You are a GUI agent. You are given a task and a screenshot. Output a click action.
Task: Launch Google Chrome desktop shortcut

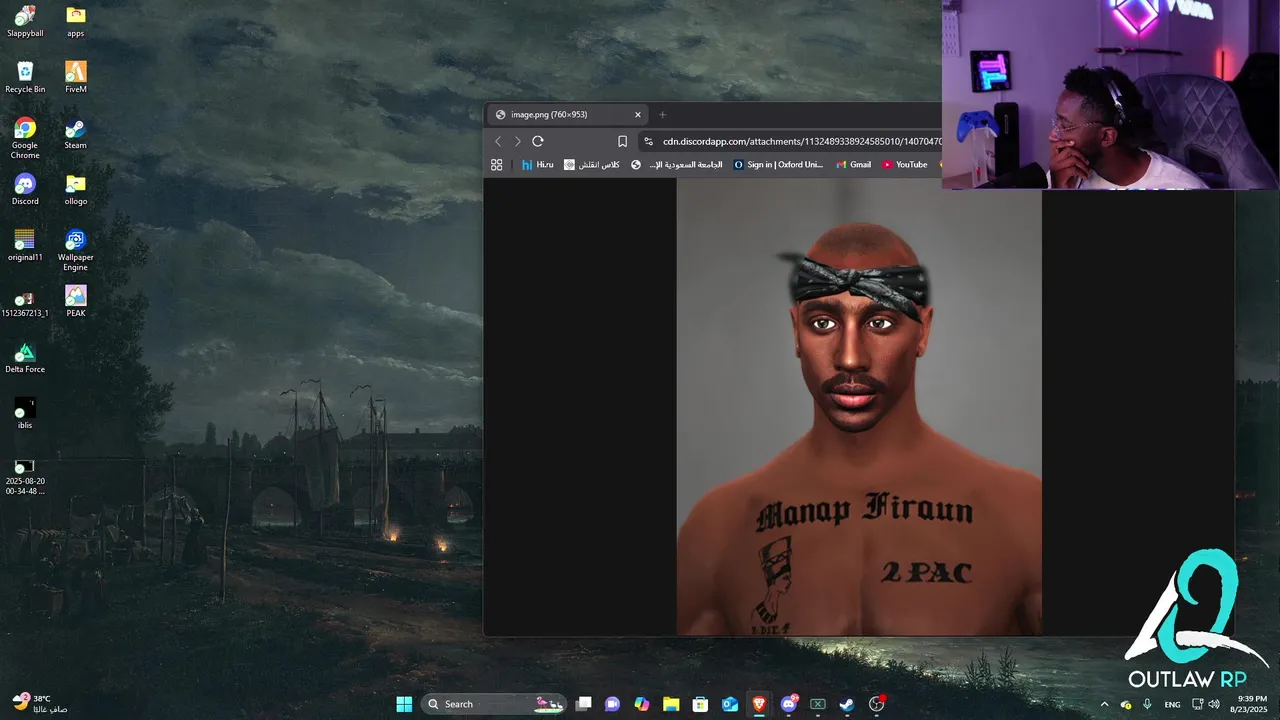point(25,138)
